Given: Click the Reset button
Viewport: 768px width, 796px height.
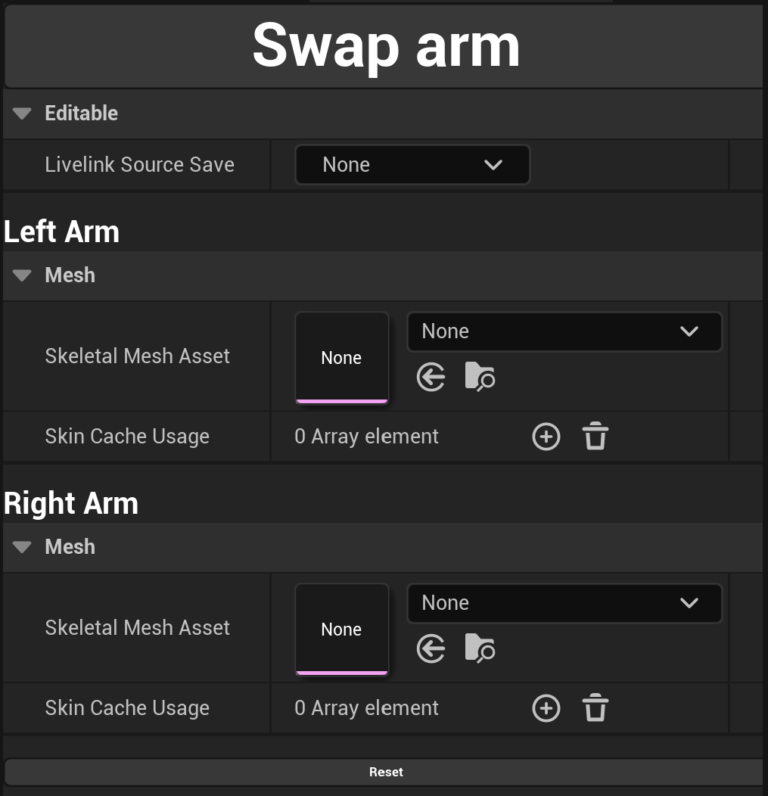Looking at the screenshot, I should point(385,772).
